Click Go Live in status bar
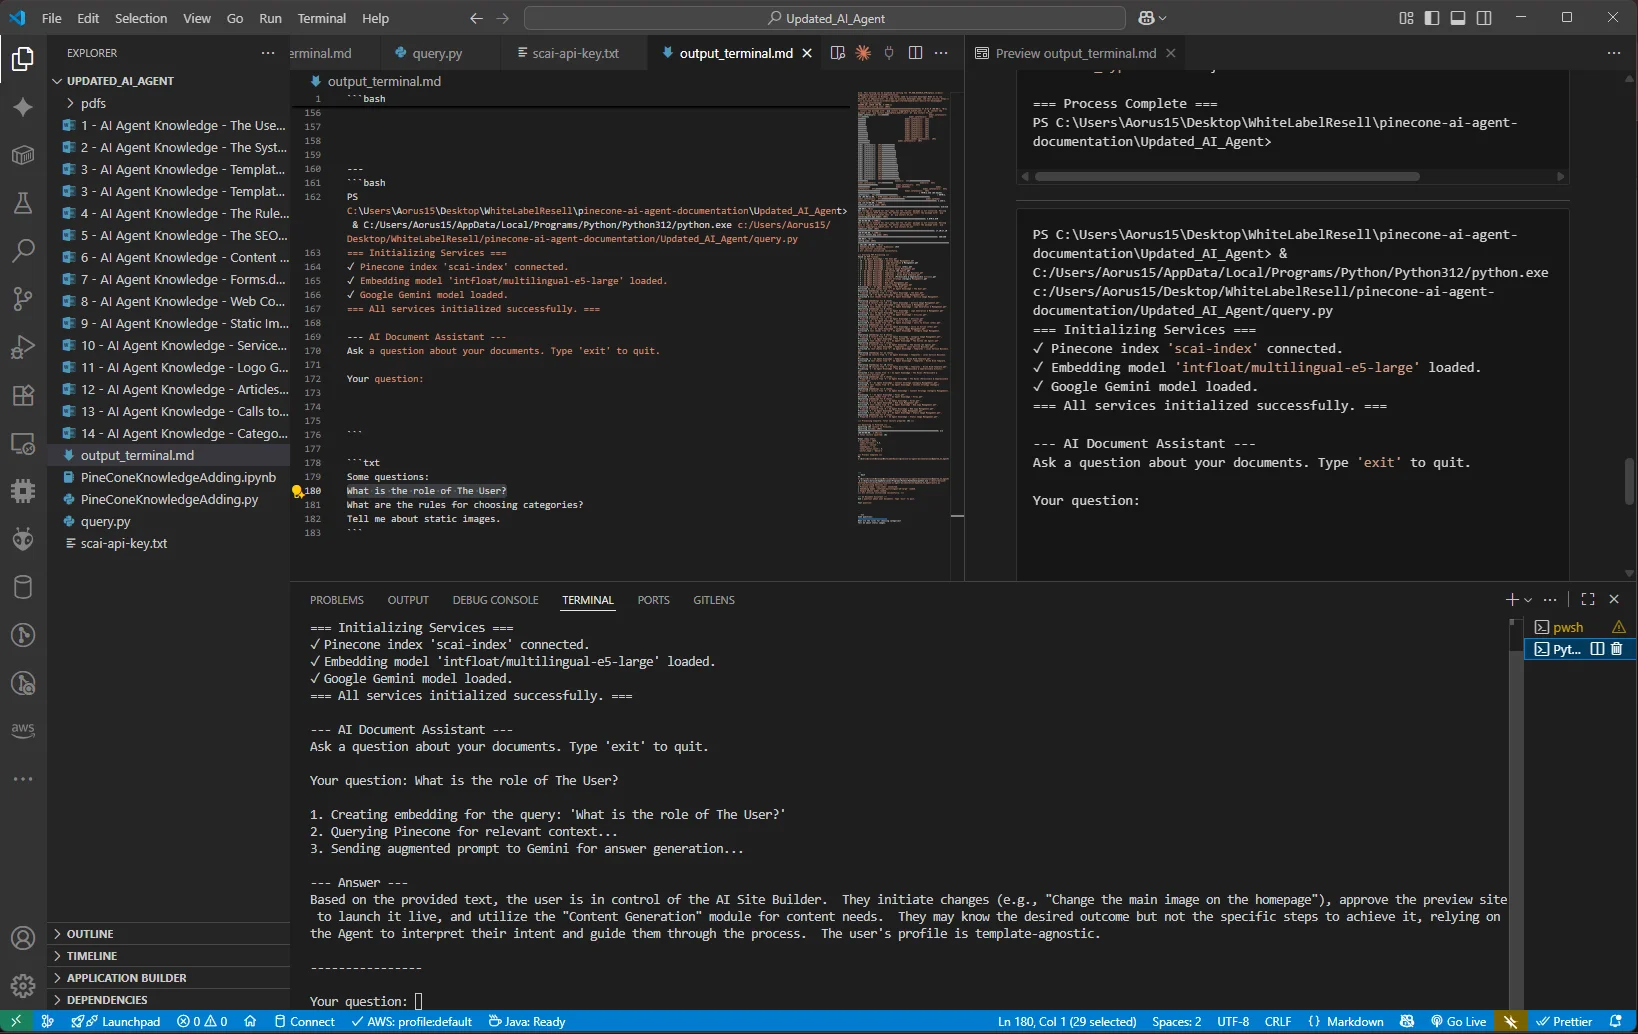1638x1034 pixels. coord(1458,1022)
